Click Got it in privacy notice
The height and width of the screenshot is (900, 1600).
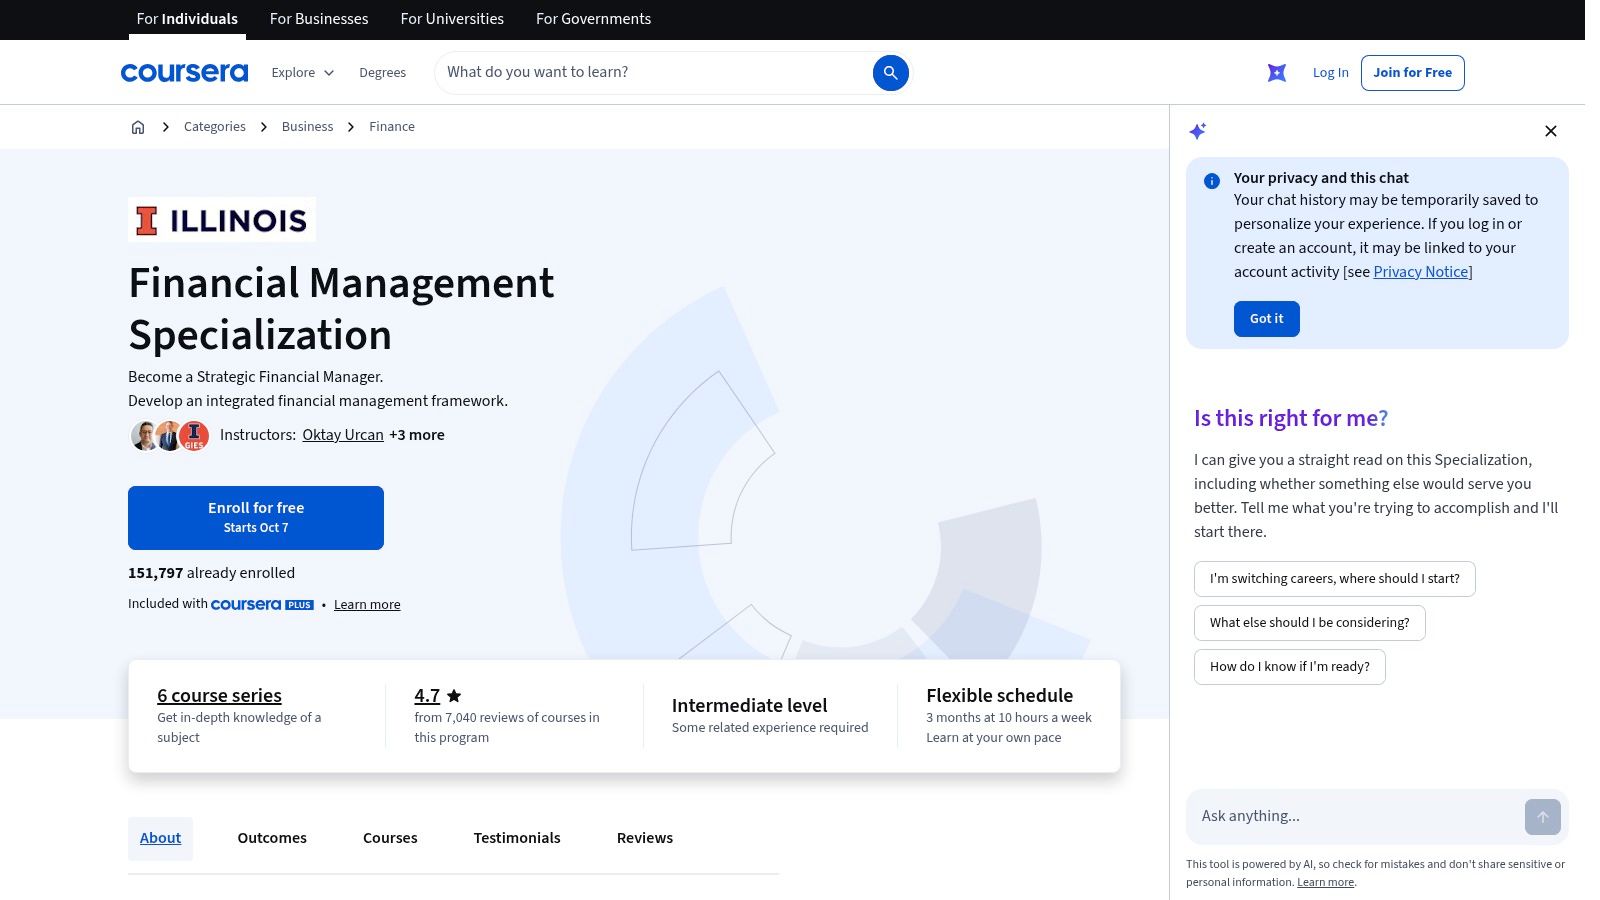(x=1267, y=319)
